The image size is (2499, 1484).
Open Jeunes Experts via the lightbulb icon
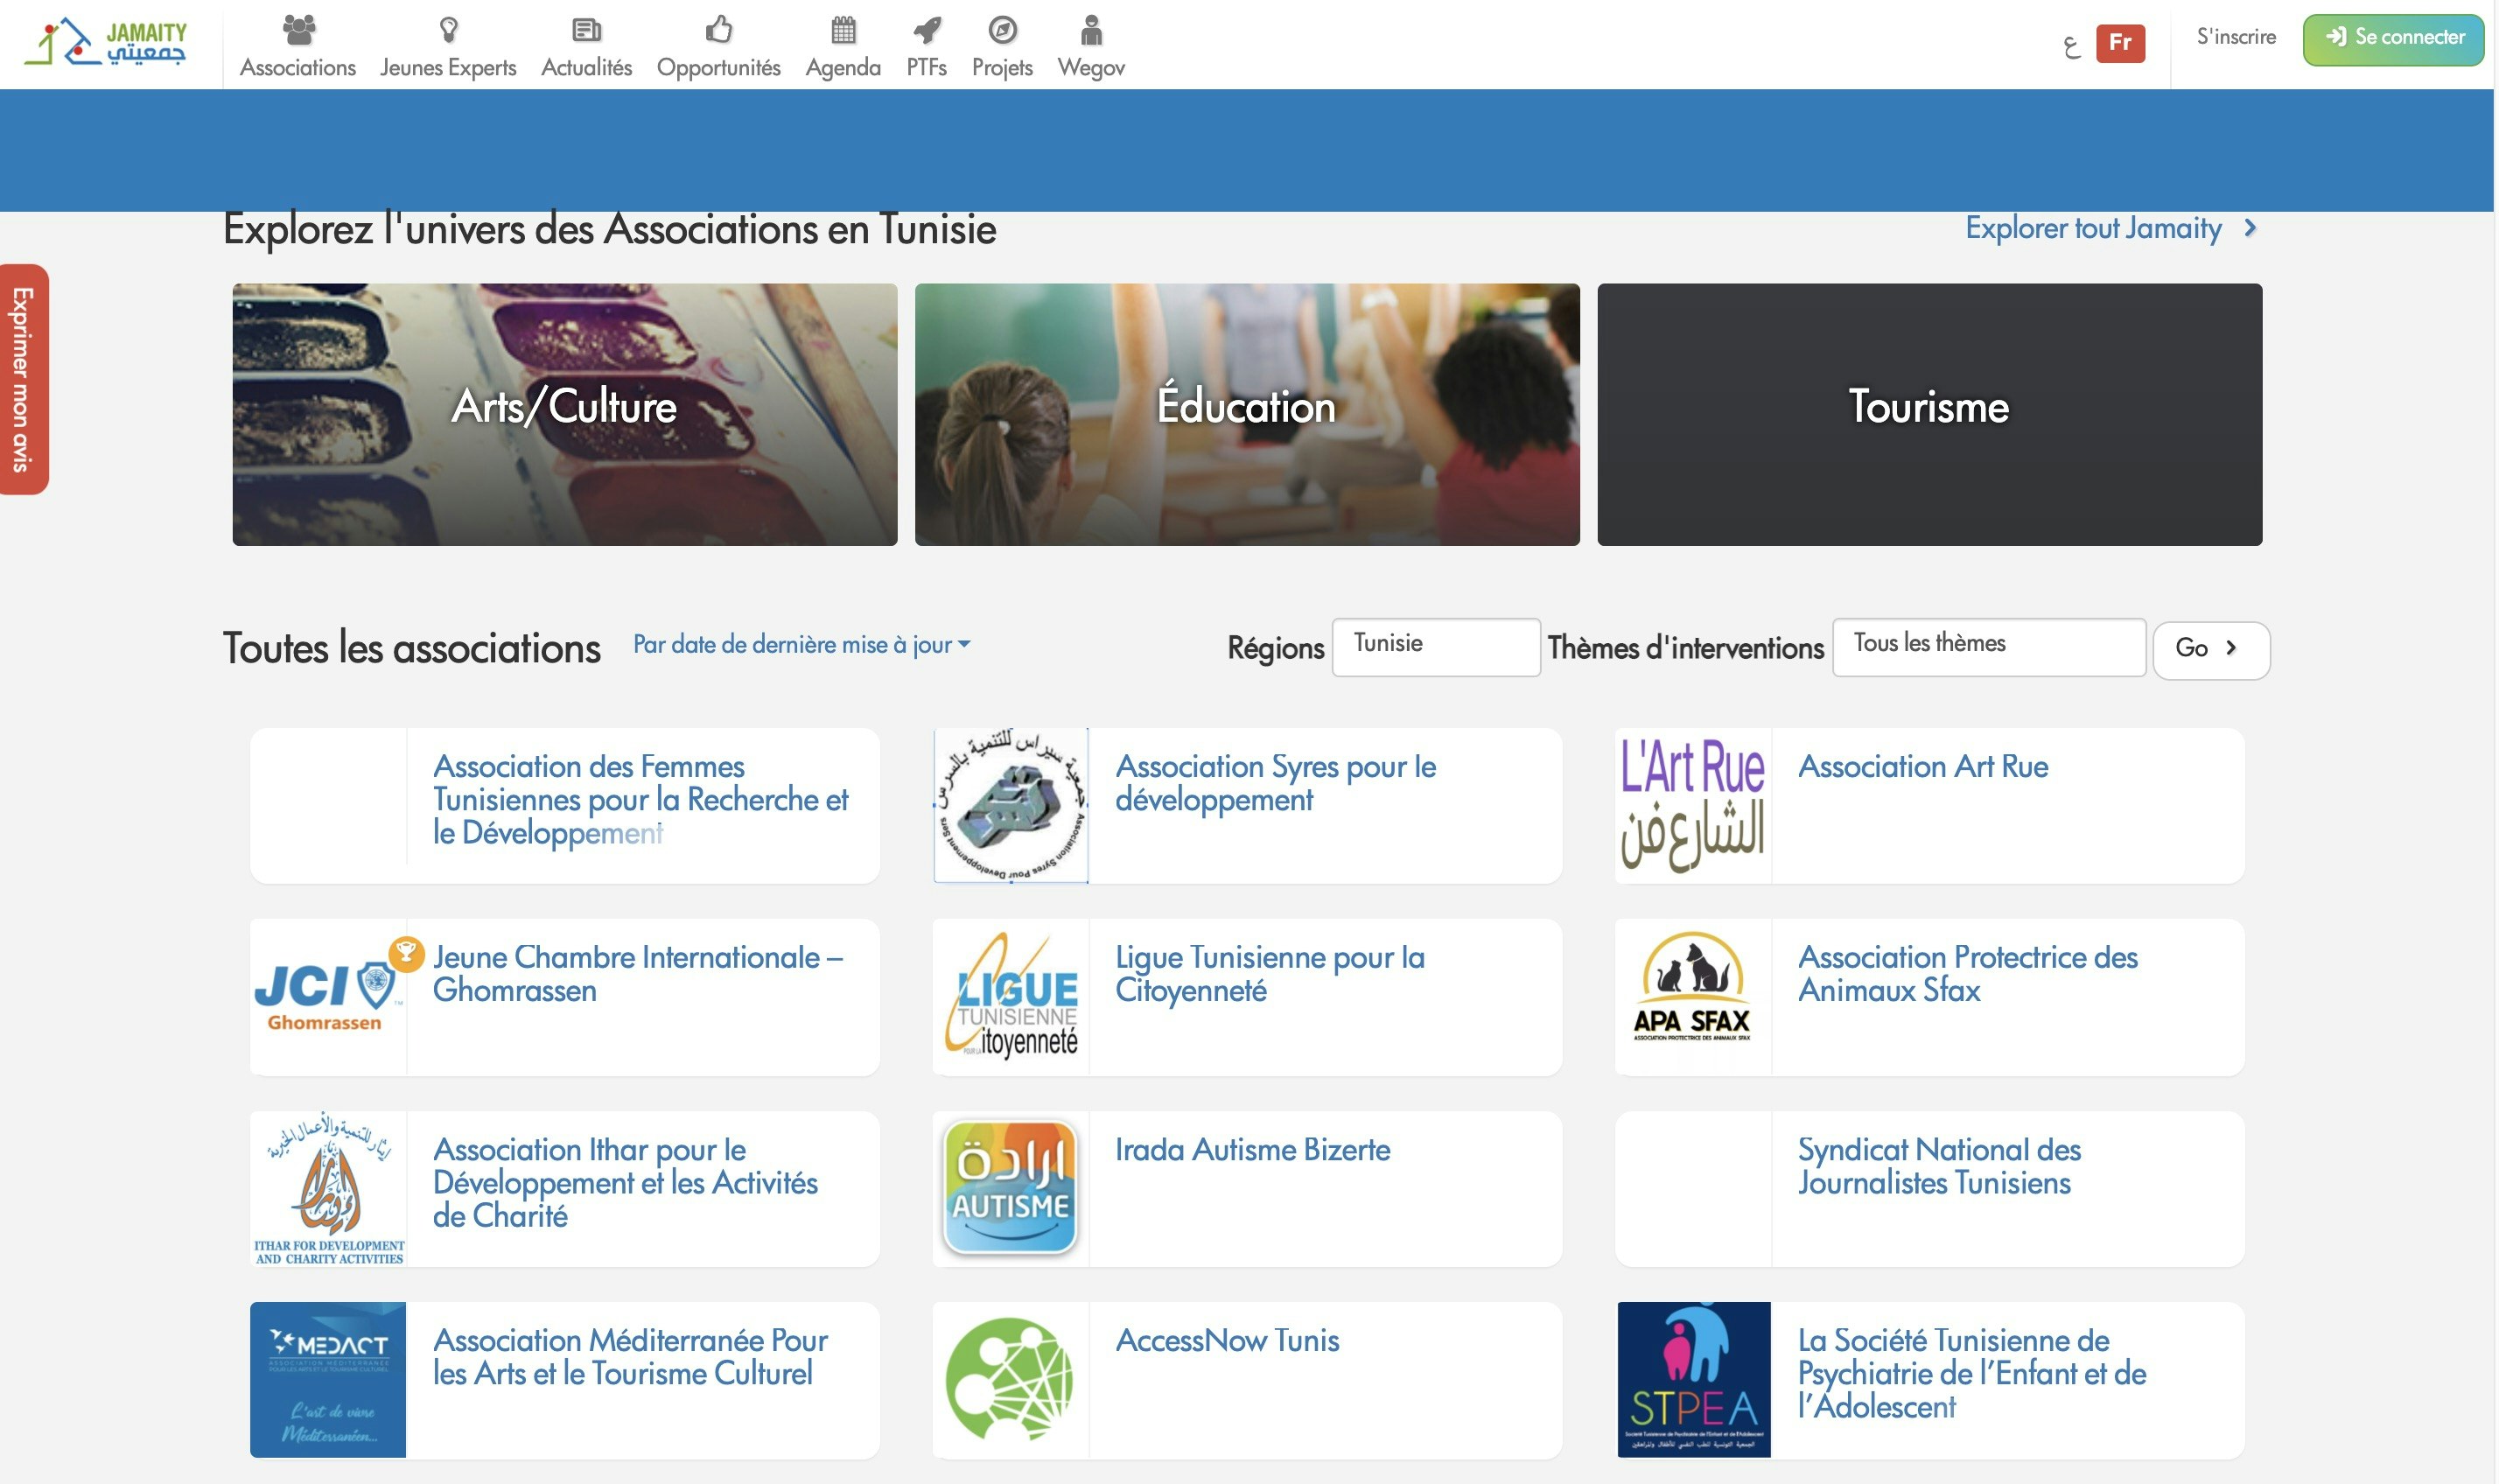[447, 30]
